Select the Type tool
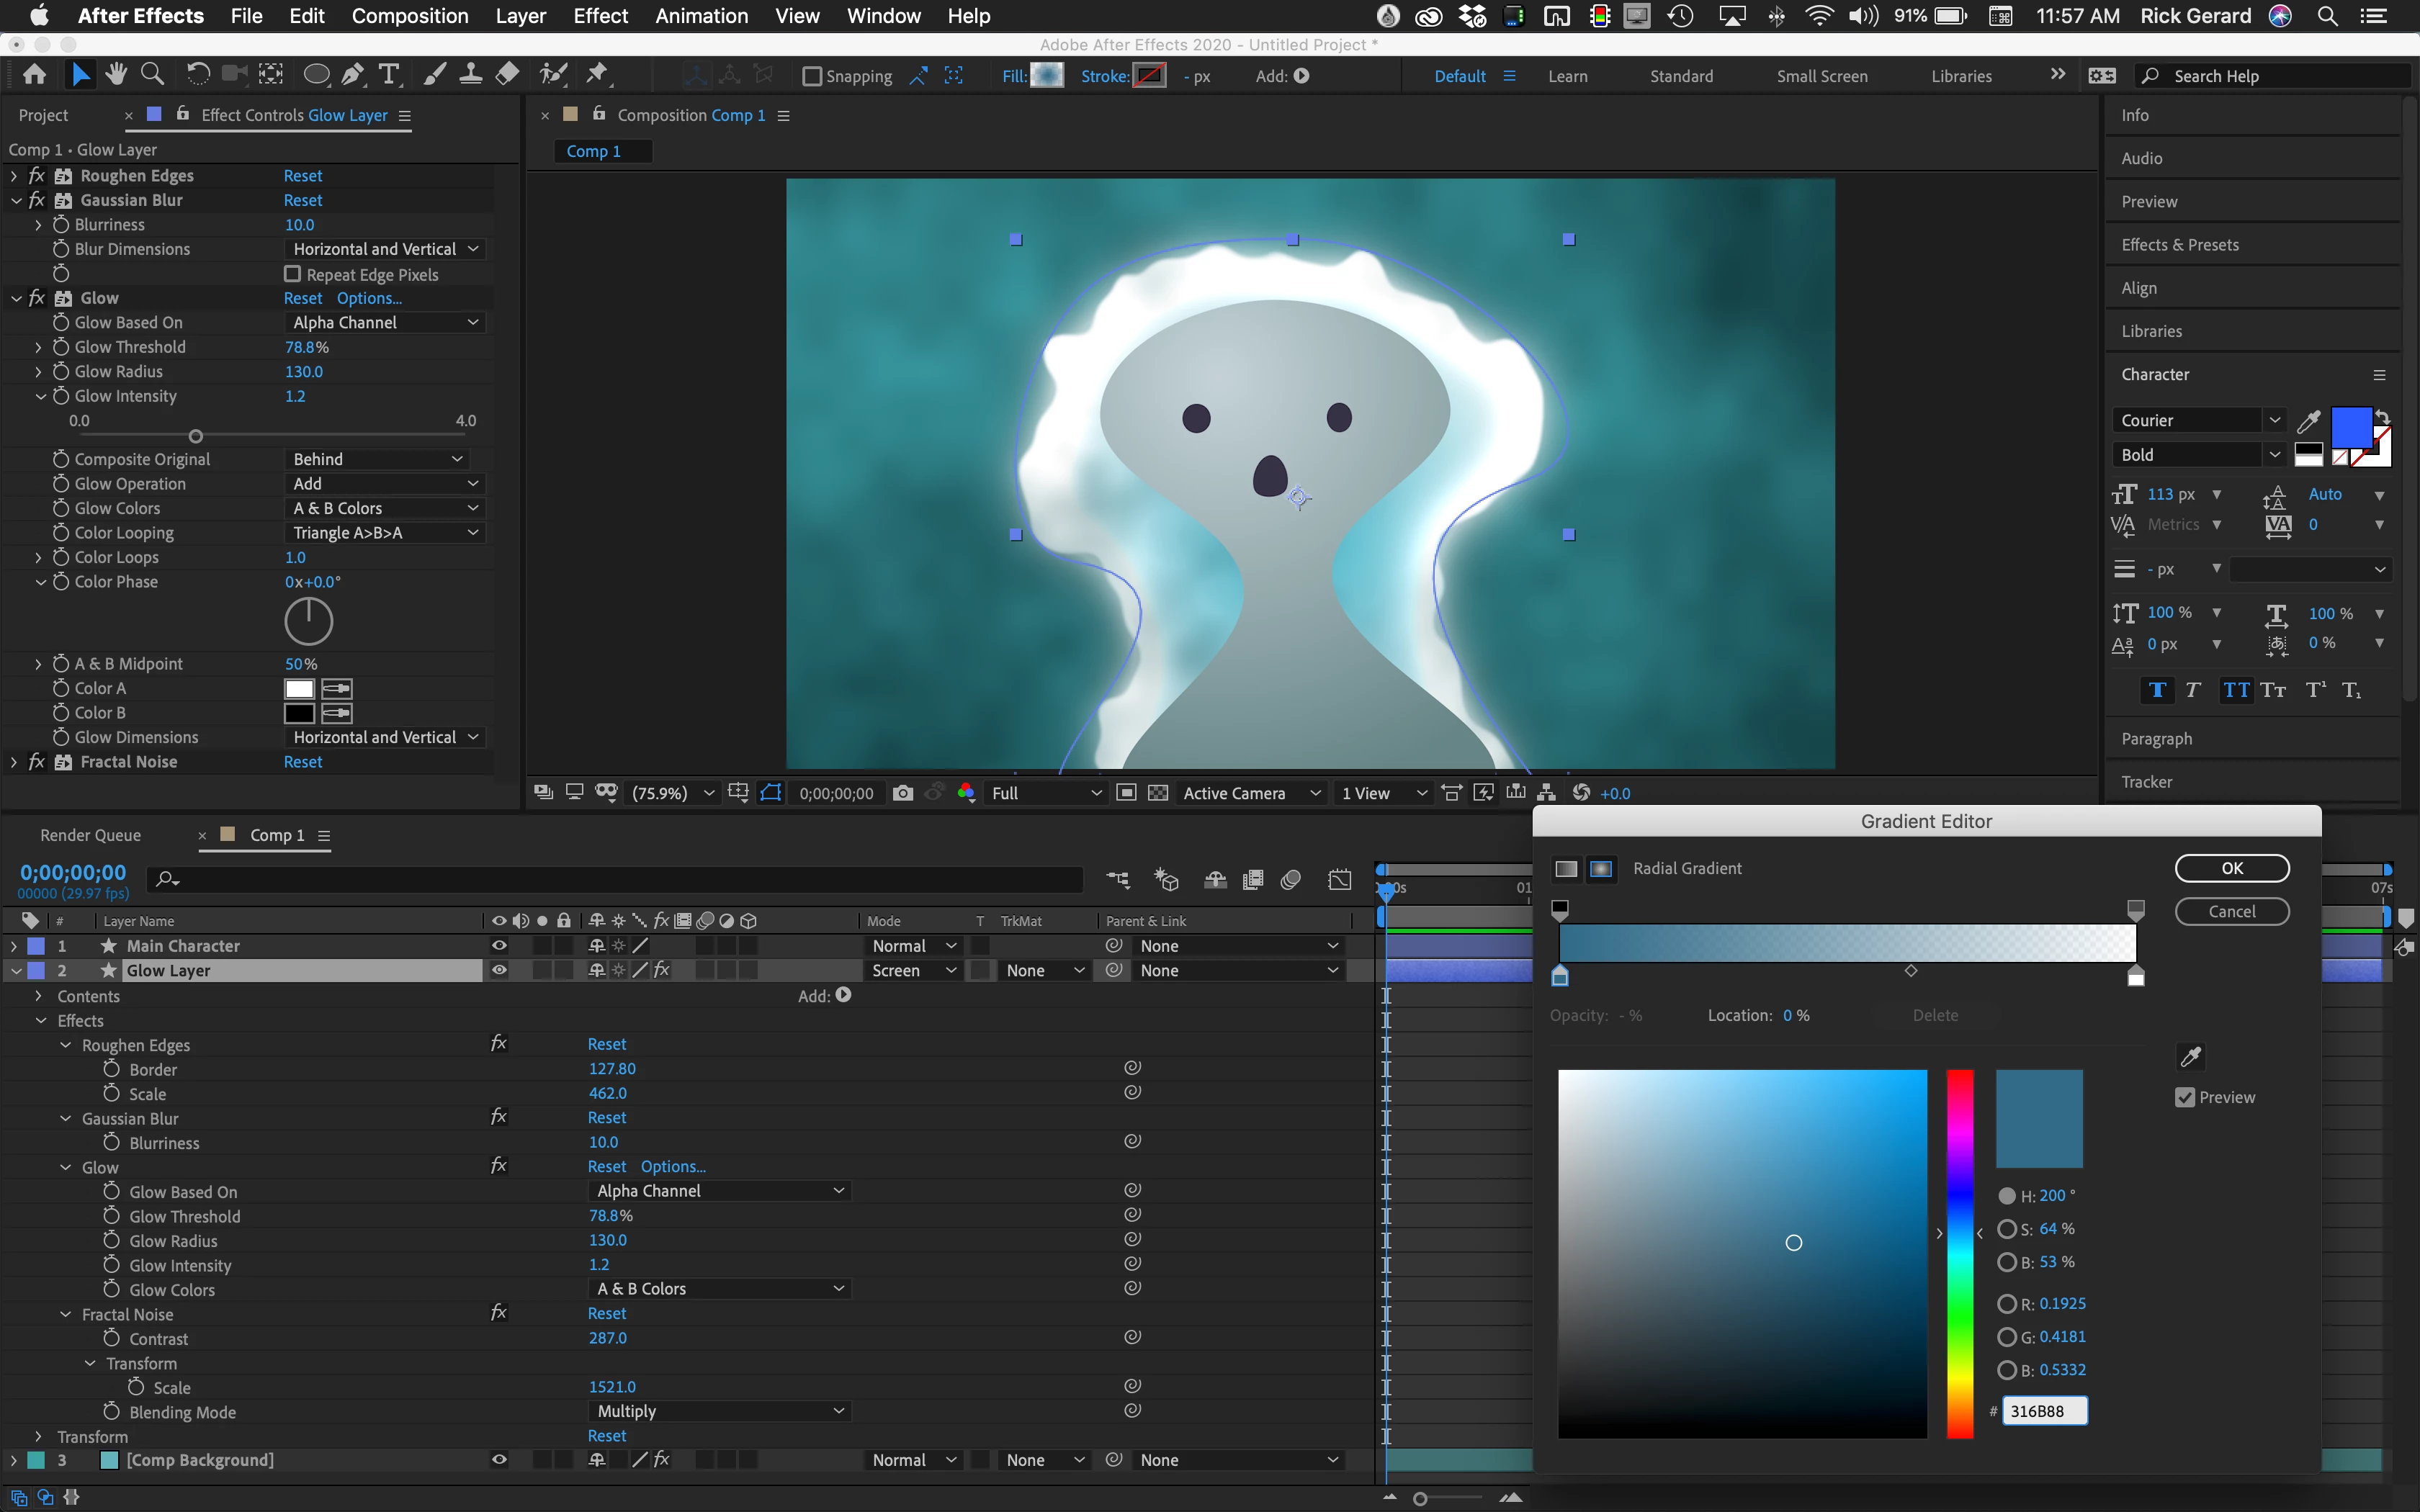2420x1512 pixels. tap(389, 74)
